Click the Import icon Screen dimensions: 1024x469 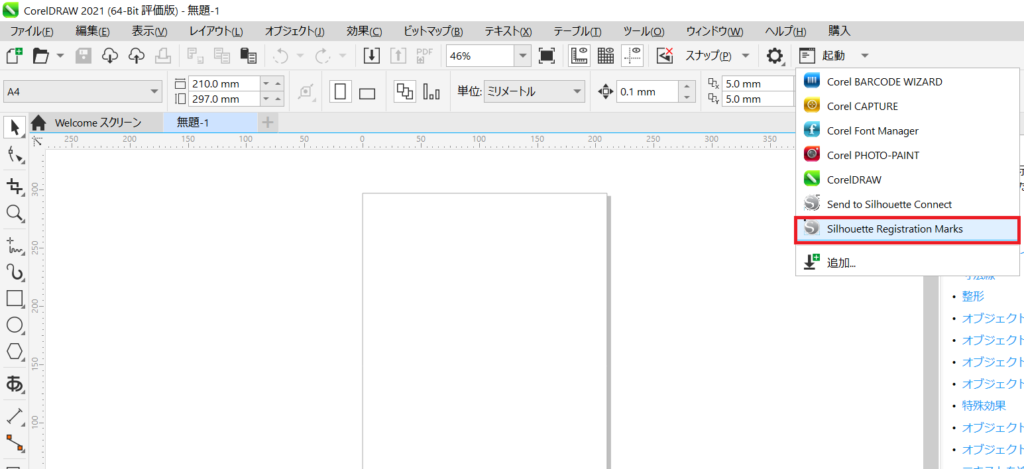[x=371, y=56]
